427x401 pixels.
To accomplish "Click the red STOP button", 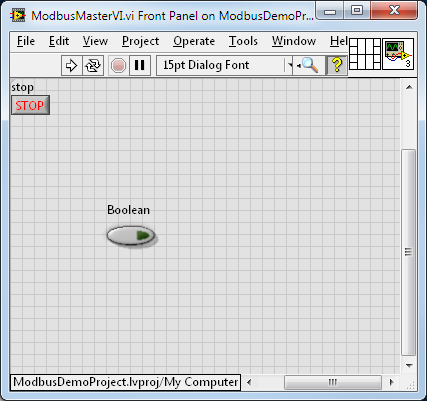I will (30, 105).
